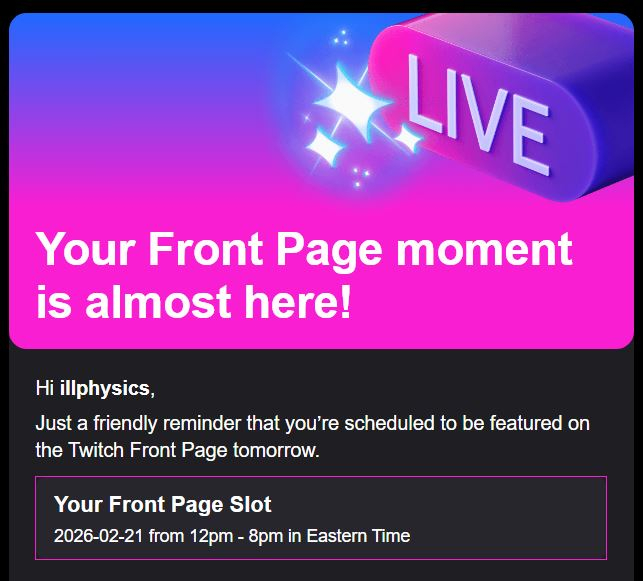Click the blue gradient area of the banner
The image size is (643, 581).
[120, 60]
